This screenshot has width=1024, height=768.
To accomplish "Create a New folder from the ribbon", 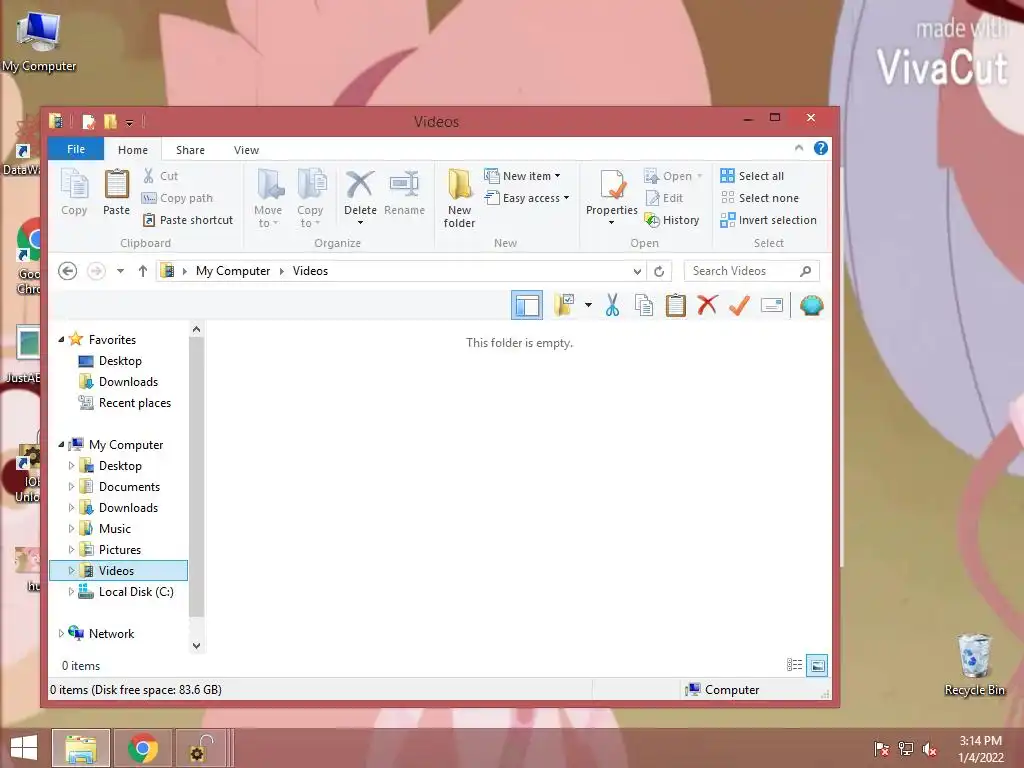I will pyautogui.click(x=459, y=198).
